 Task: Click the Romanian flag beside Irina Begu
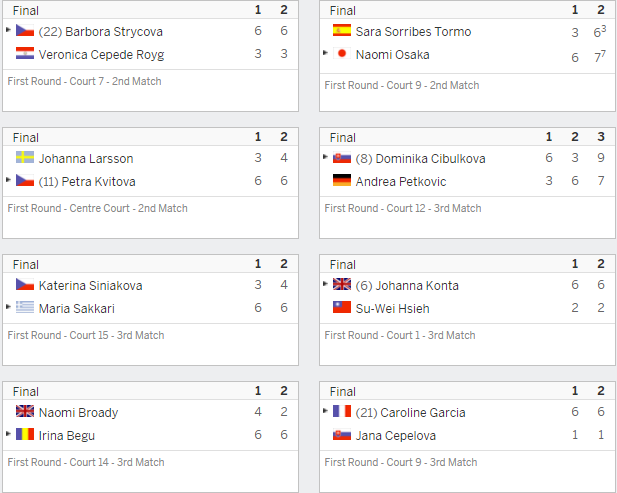pos(25,434)
